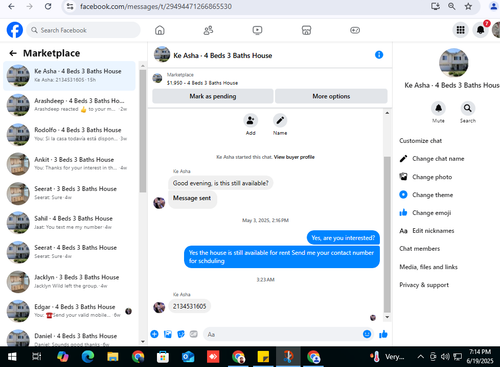
Task: Attach a photo with the image icon
Action: [x=168, y=334]
